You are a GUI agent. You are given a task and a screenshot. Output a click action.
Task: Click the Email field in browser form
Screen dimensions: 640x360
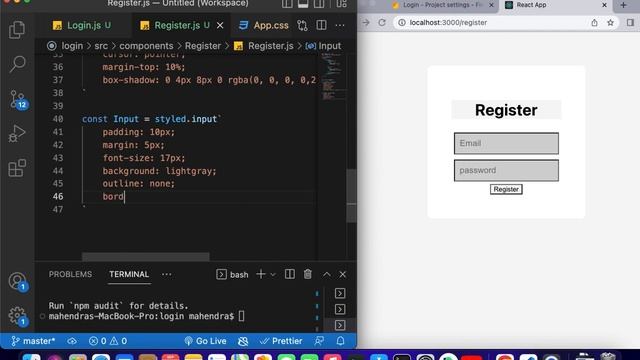tap(506, 143)
